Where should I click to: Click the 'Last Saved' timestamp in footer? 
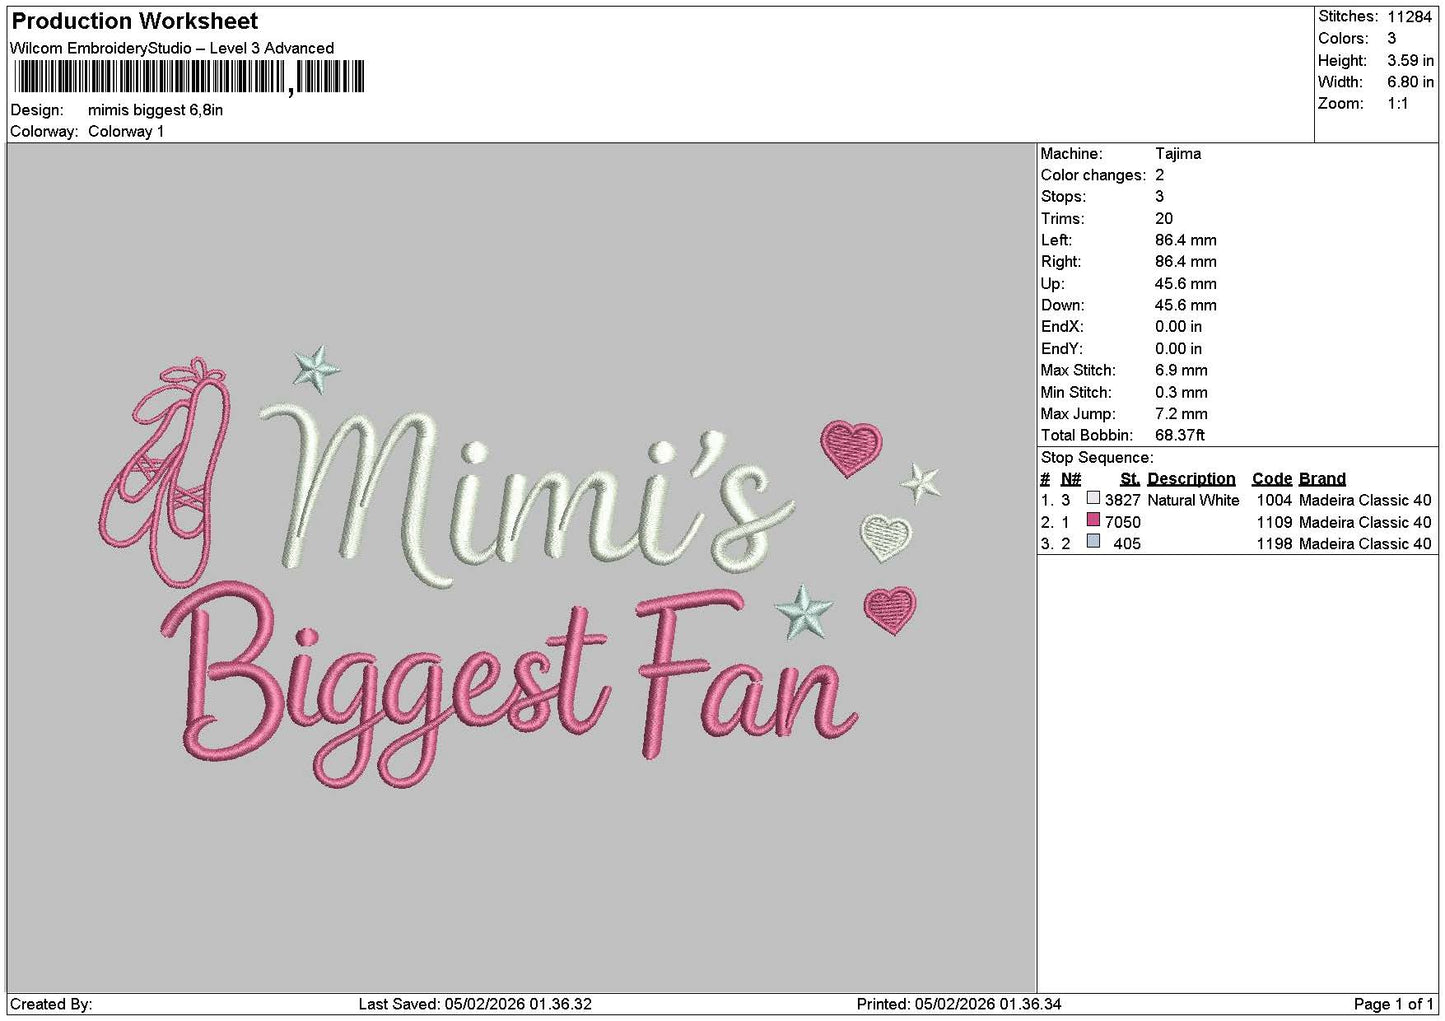tap(475, 1004)
